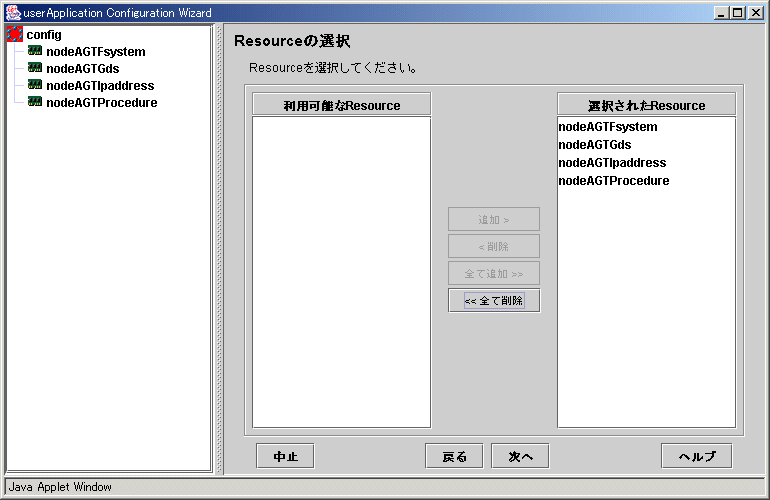Select nodeAGTFsystem label in the tree

[96, 52]
